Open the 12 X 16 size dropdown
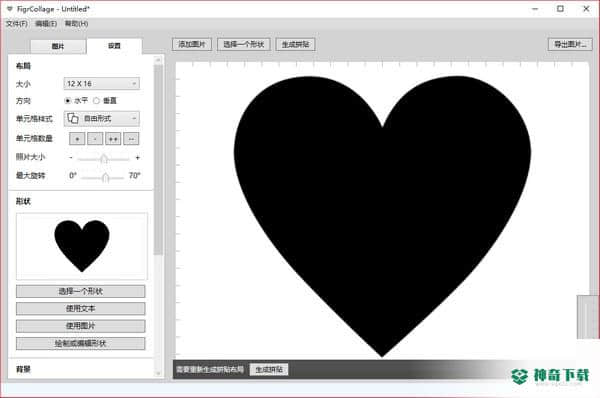This screenshot has width=600, height=398. (x=102, y=83)
